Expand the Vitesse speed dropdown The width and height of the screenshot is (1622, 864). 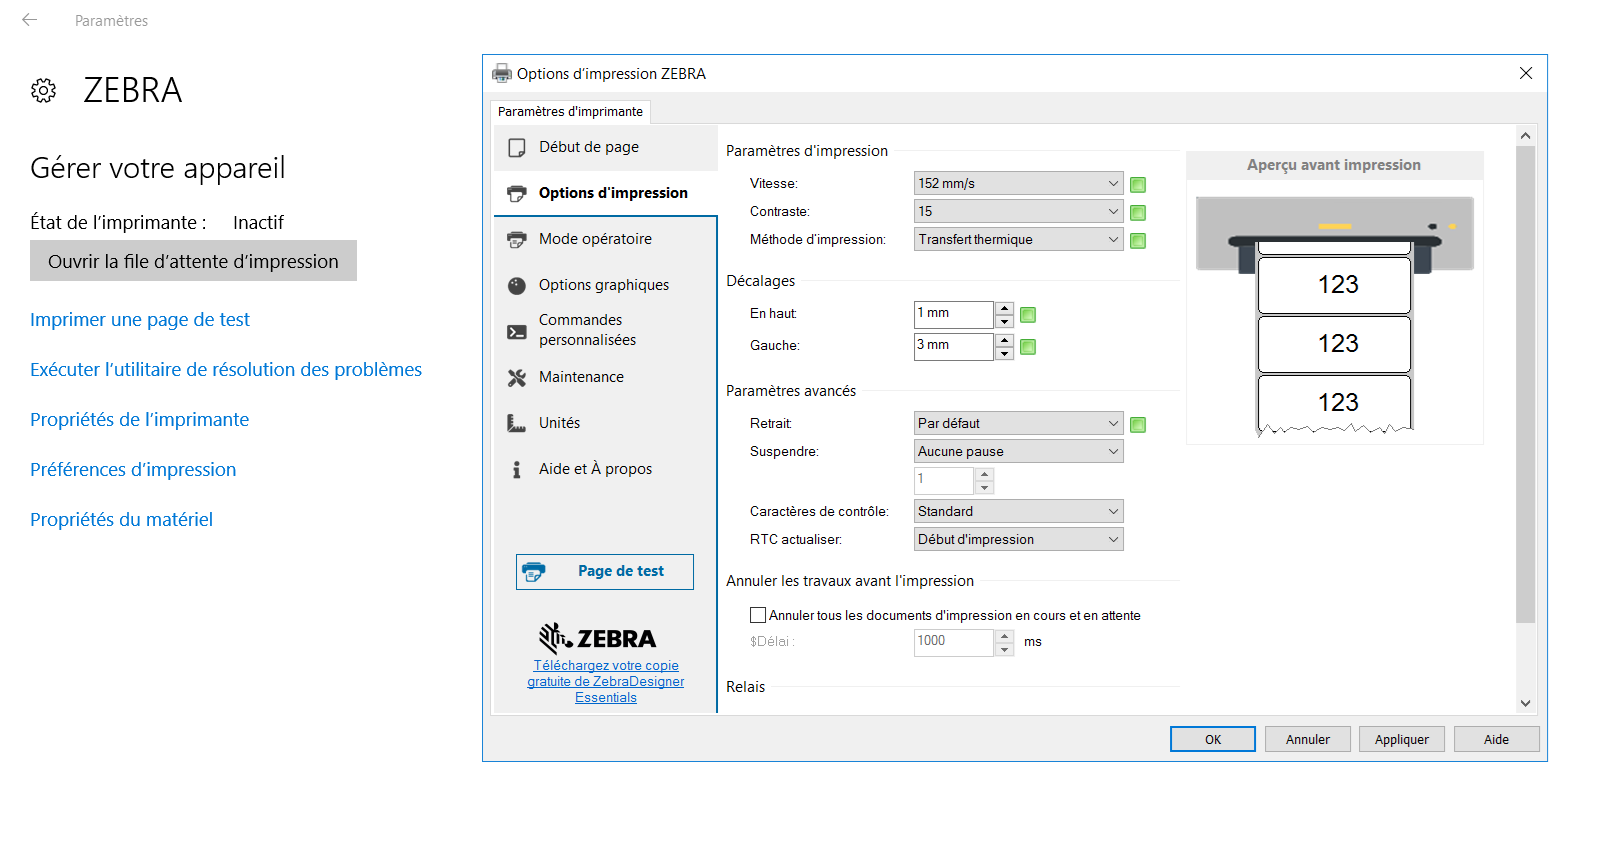[1018, 183]
